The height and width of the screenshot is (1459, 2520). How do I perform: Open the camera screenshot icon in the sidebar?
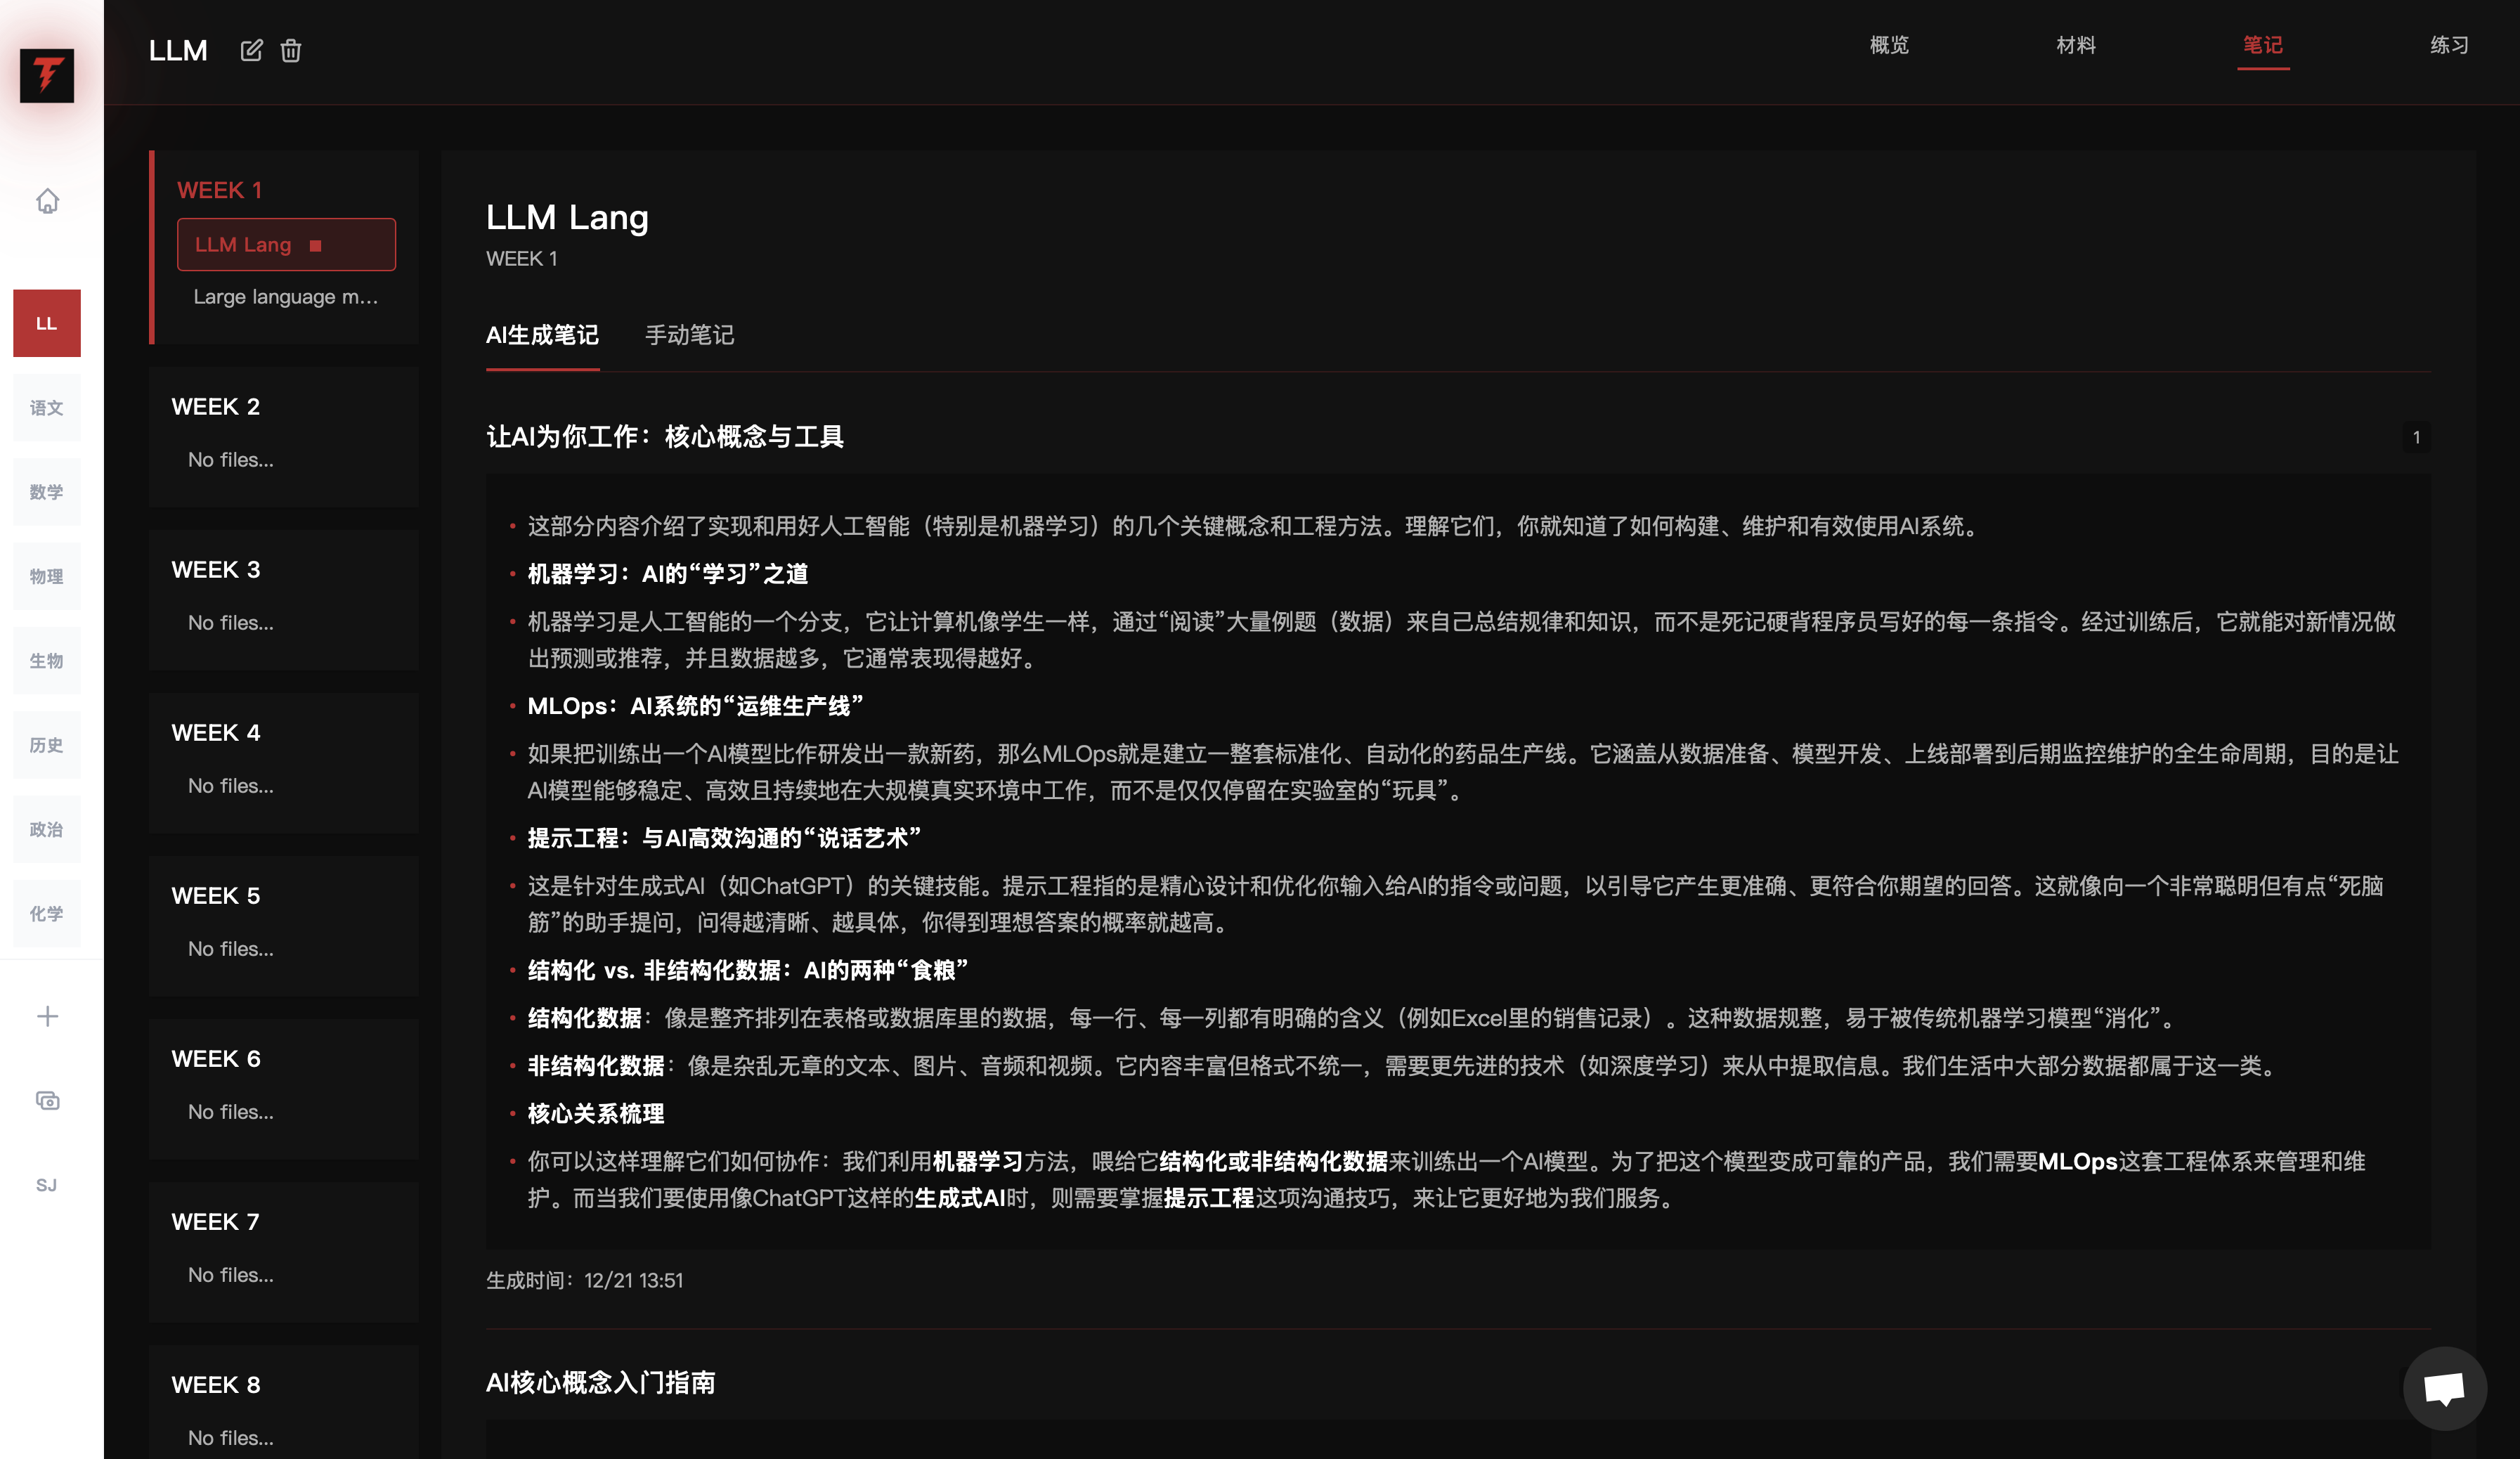(47, 1100)
